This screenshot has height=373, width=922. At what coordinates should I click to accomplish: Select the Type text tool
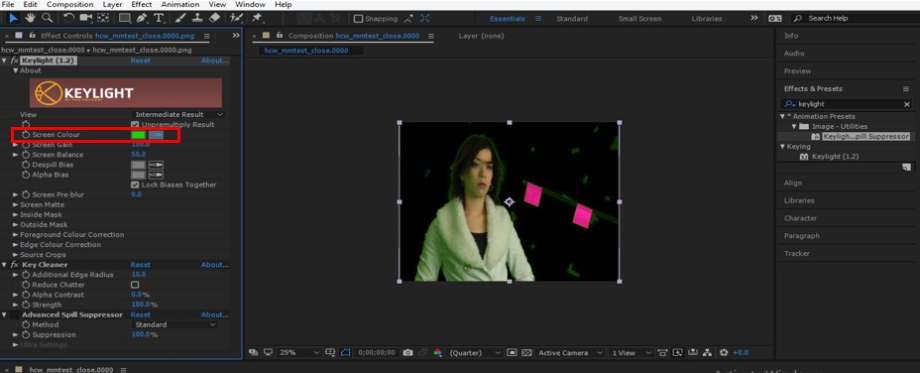[159, 18]
